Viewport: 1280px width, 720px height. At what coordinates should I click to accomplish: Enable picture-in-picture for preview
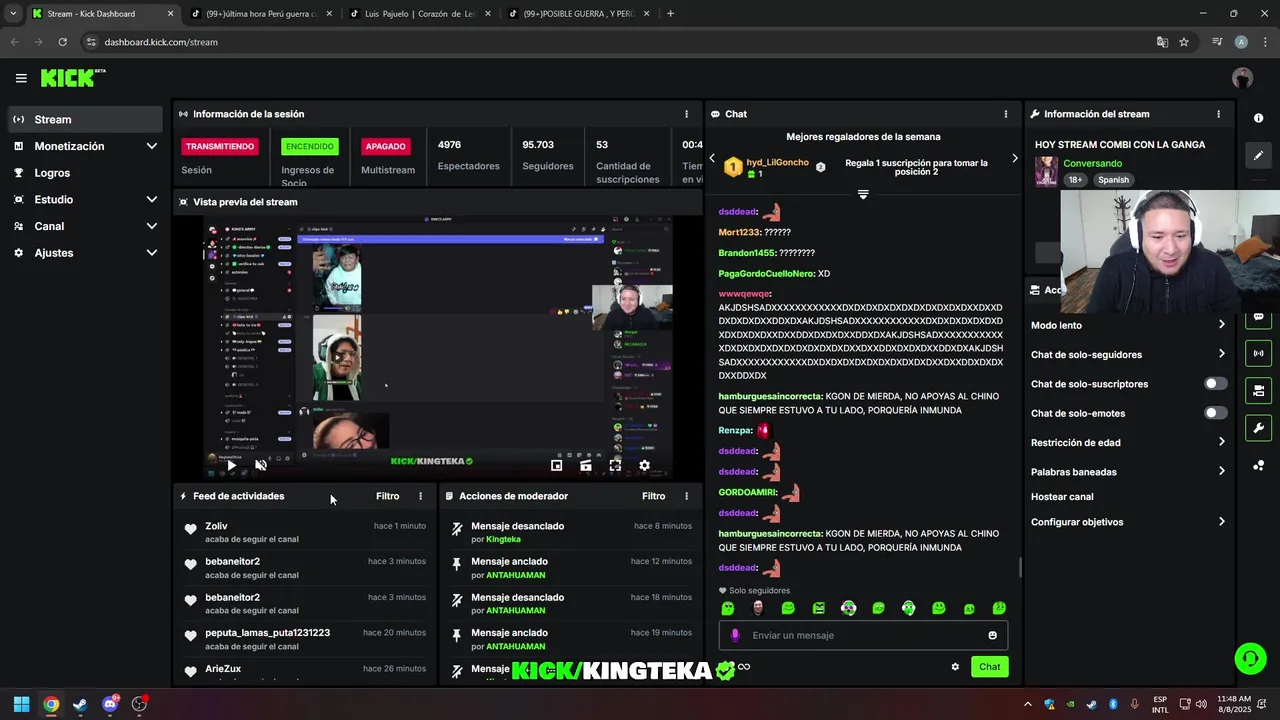pyautogui.click(x=557, y=465)
